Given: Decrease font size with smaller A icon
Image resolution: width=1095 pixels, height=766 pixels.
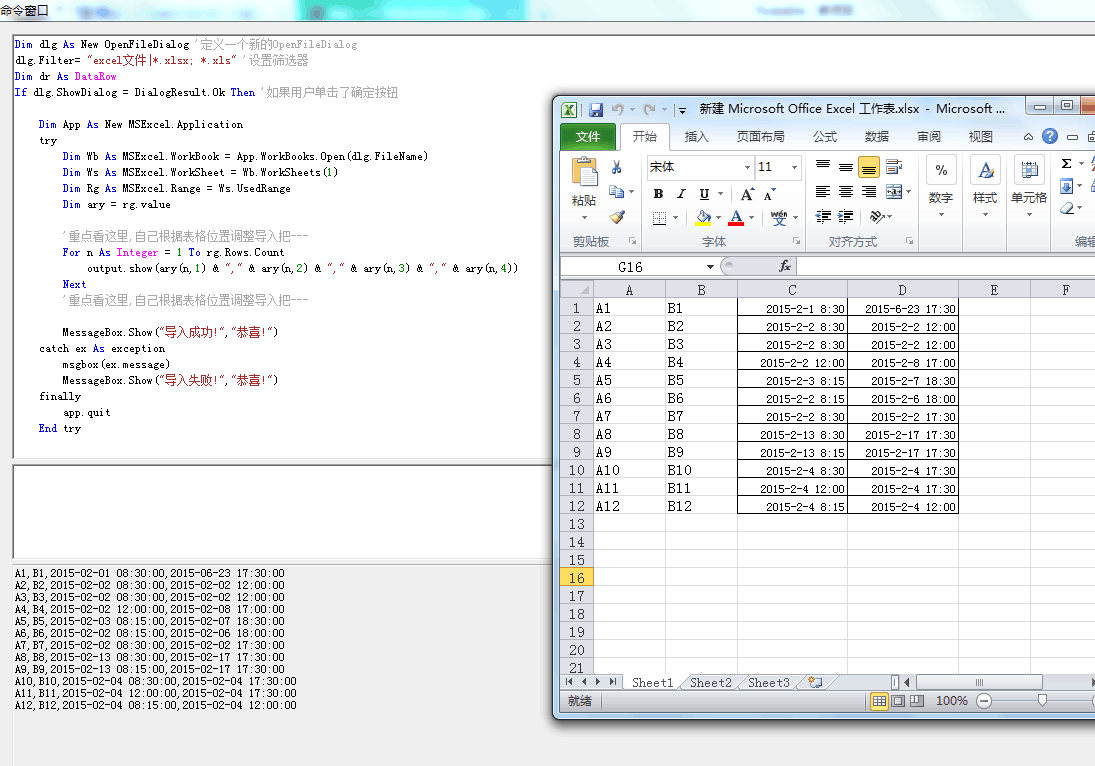Looking at the screenshot, I should [770, 194].
